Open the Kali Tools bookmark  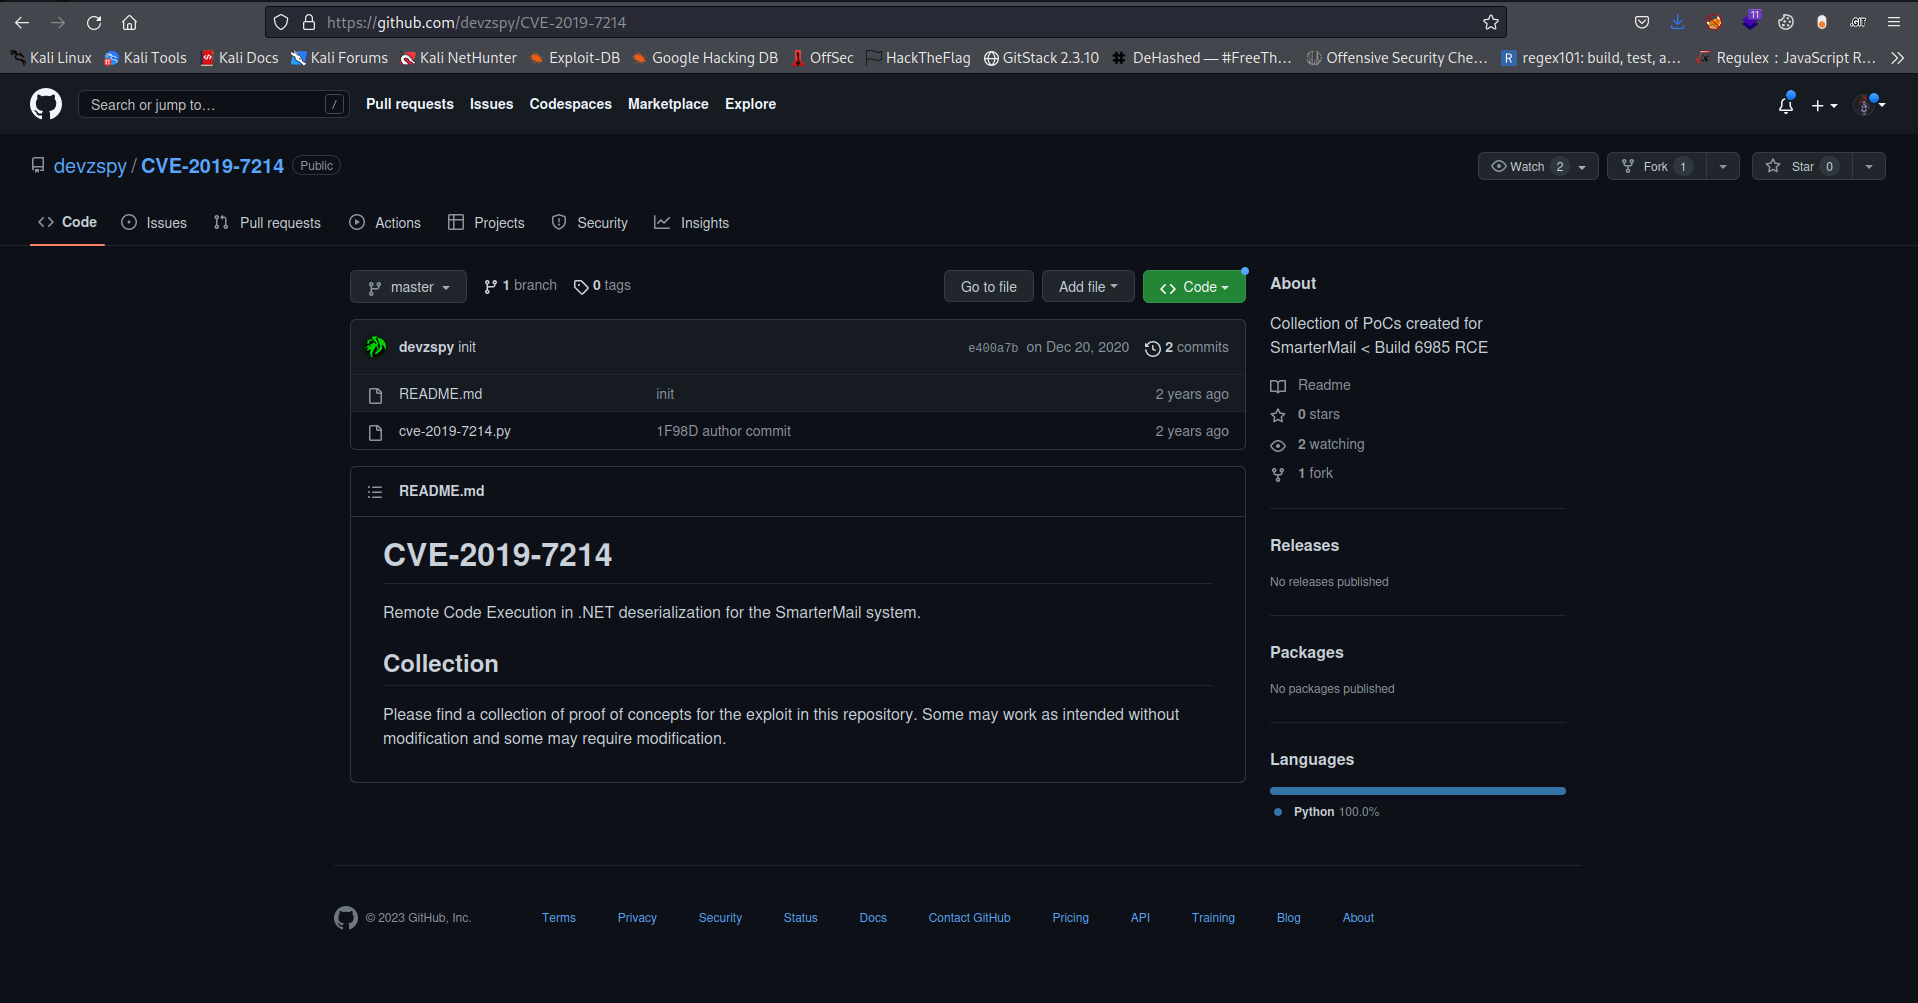(146, 58)
